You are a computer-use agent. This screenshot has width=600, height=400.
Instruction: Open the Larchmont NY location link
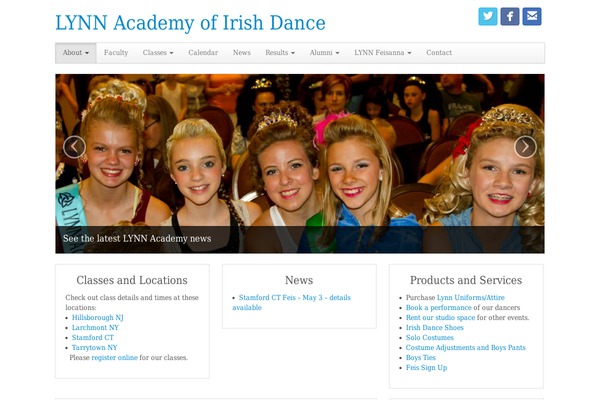95,328
